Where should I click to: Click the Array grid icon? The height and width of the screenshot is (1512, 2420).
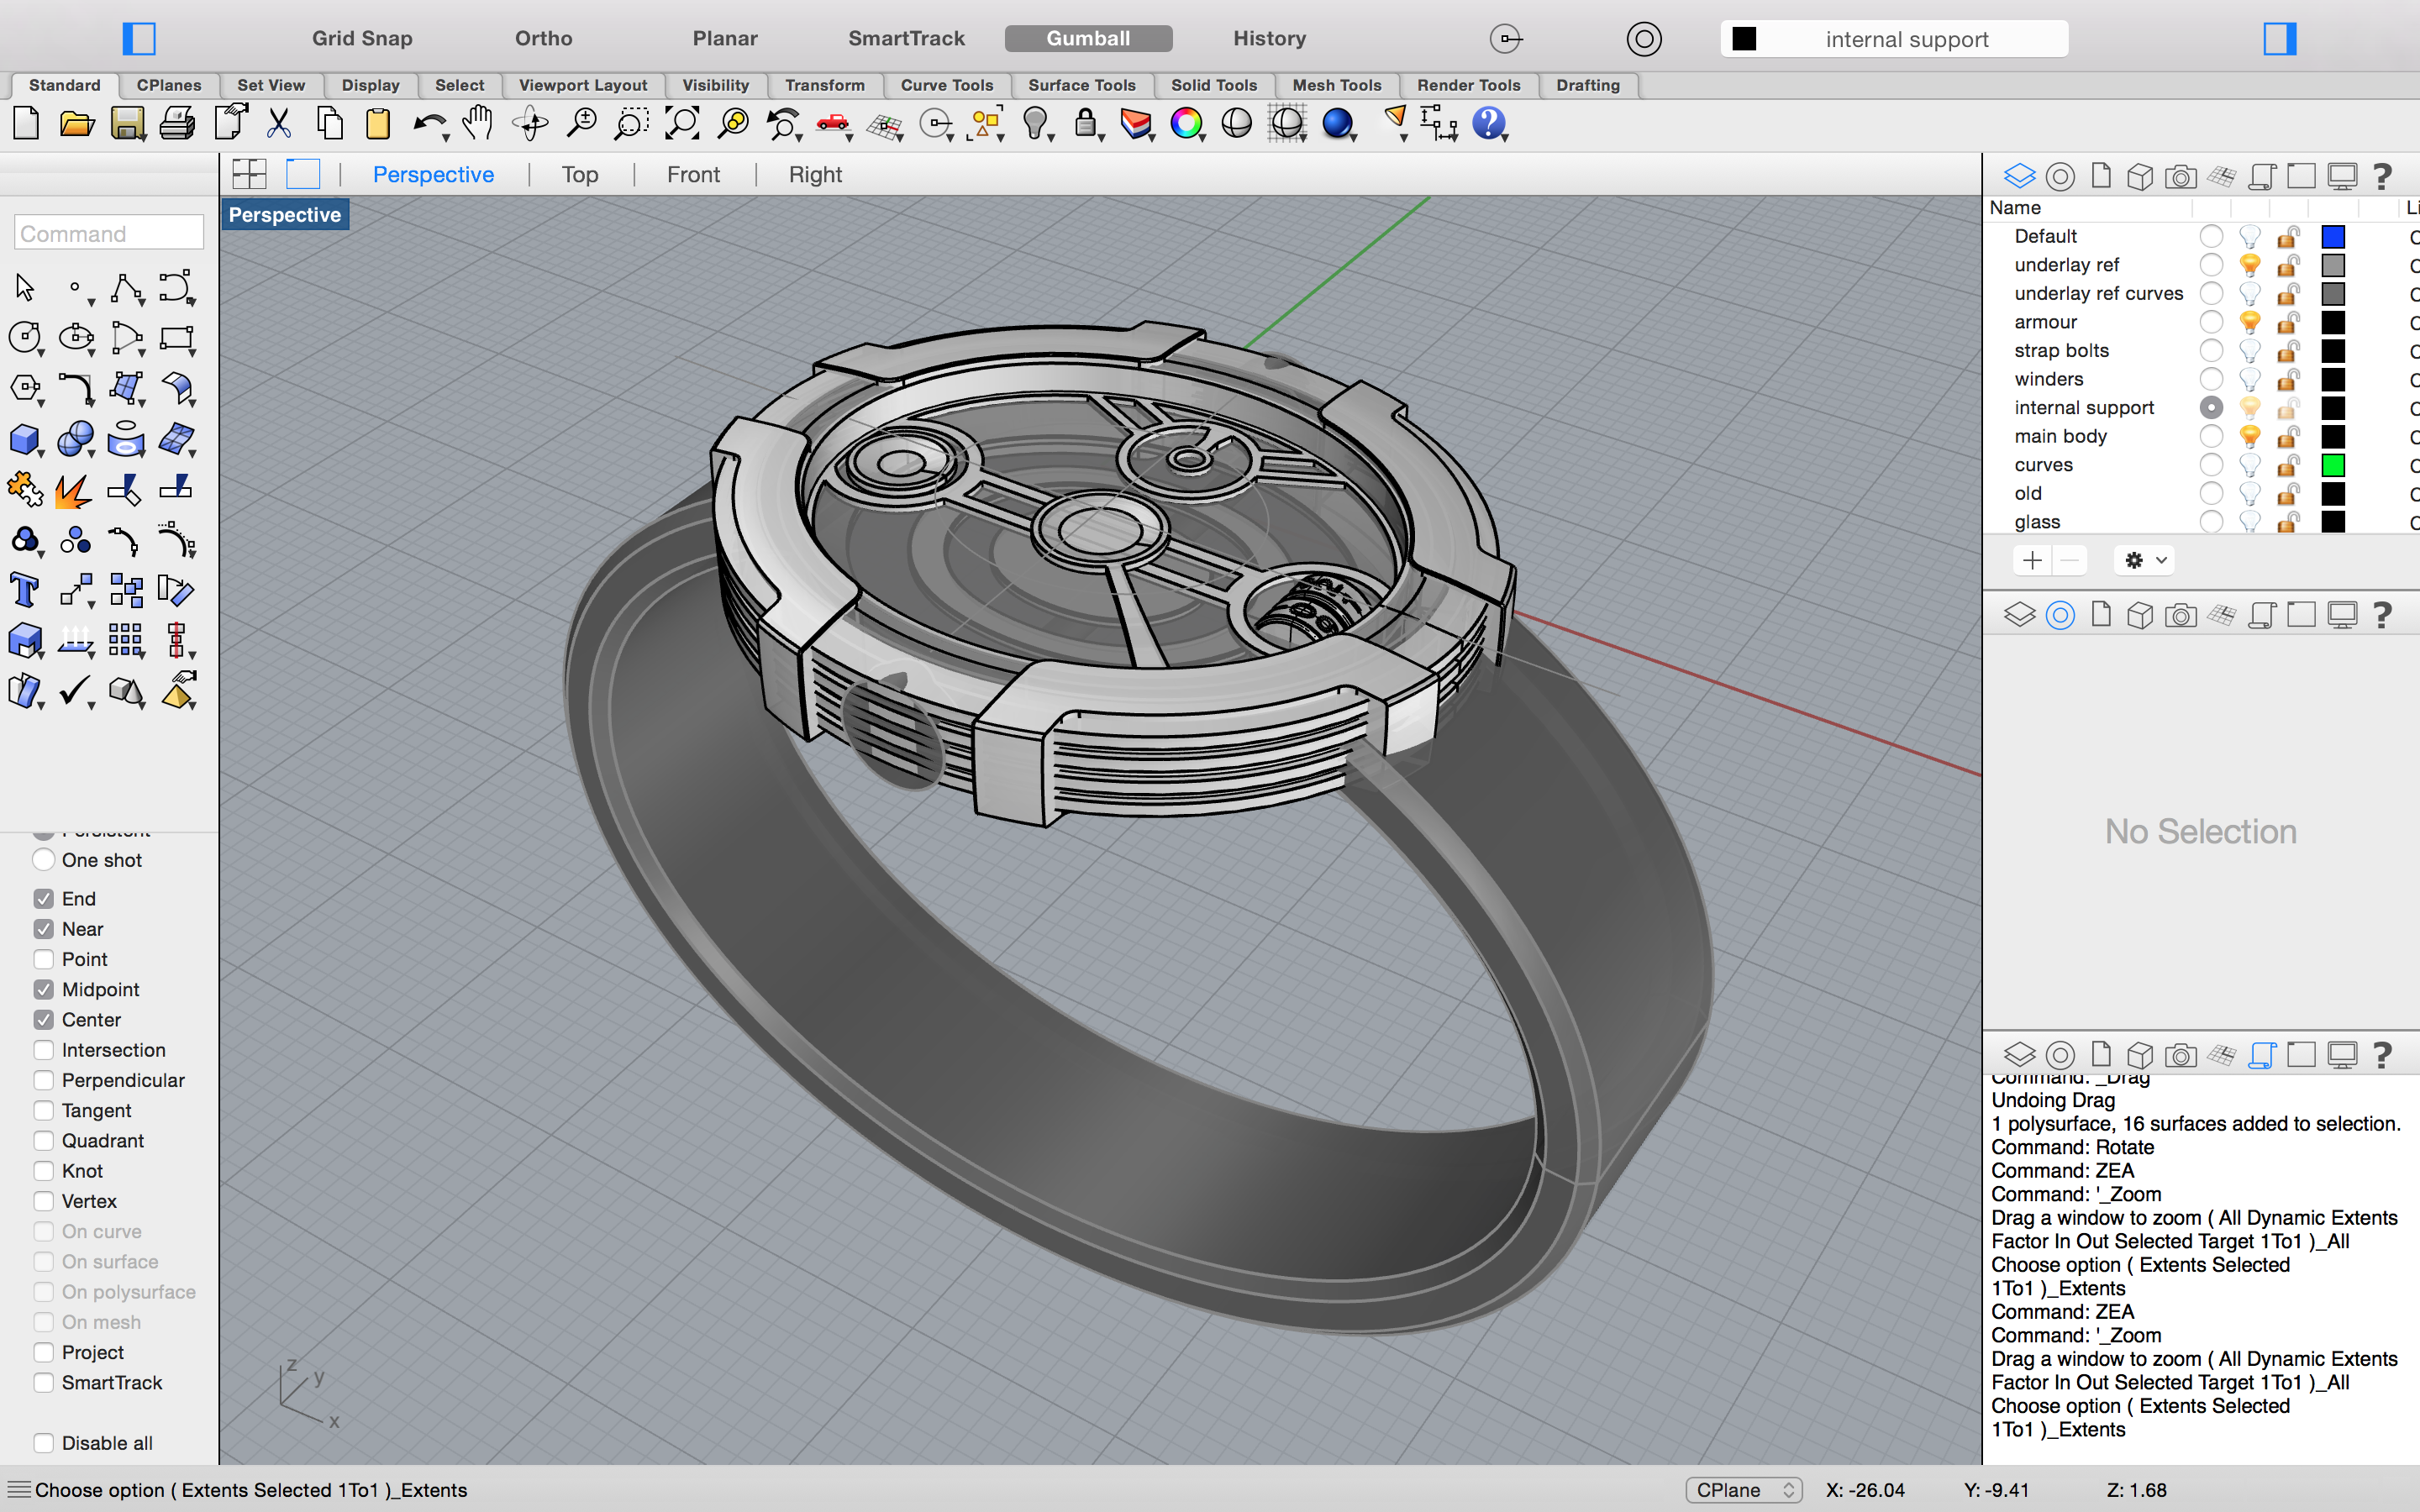click(126, 640)
